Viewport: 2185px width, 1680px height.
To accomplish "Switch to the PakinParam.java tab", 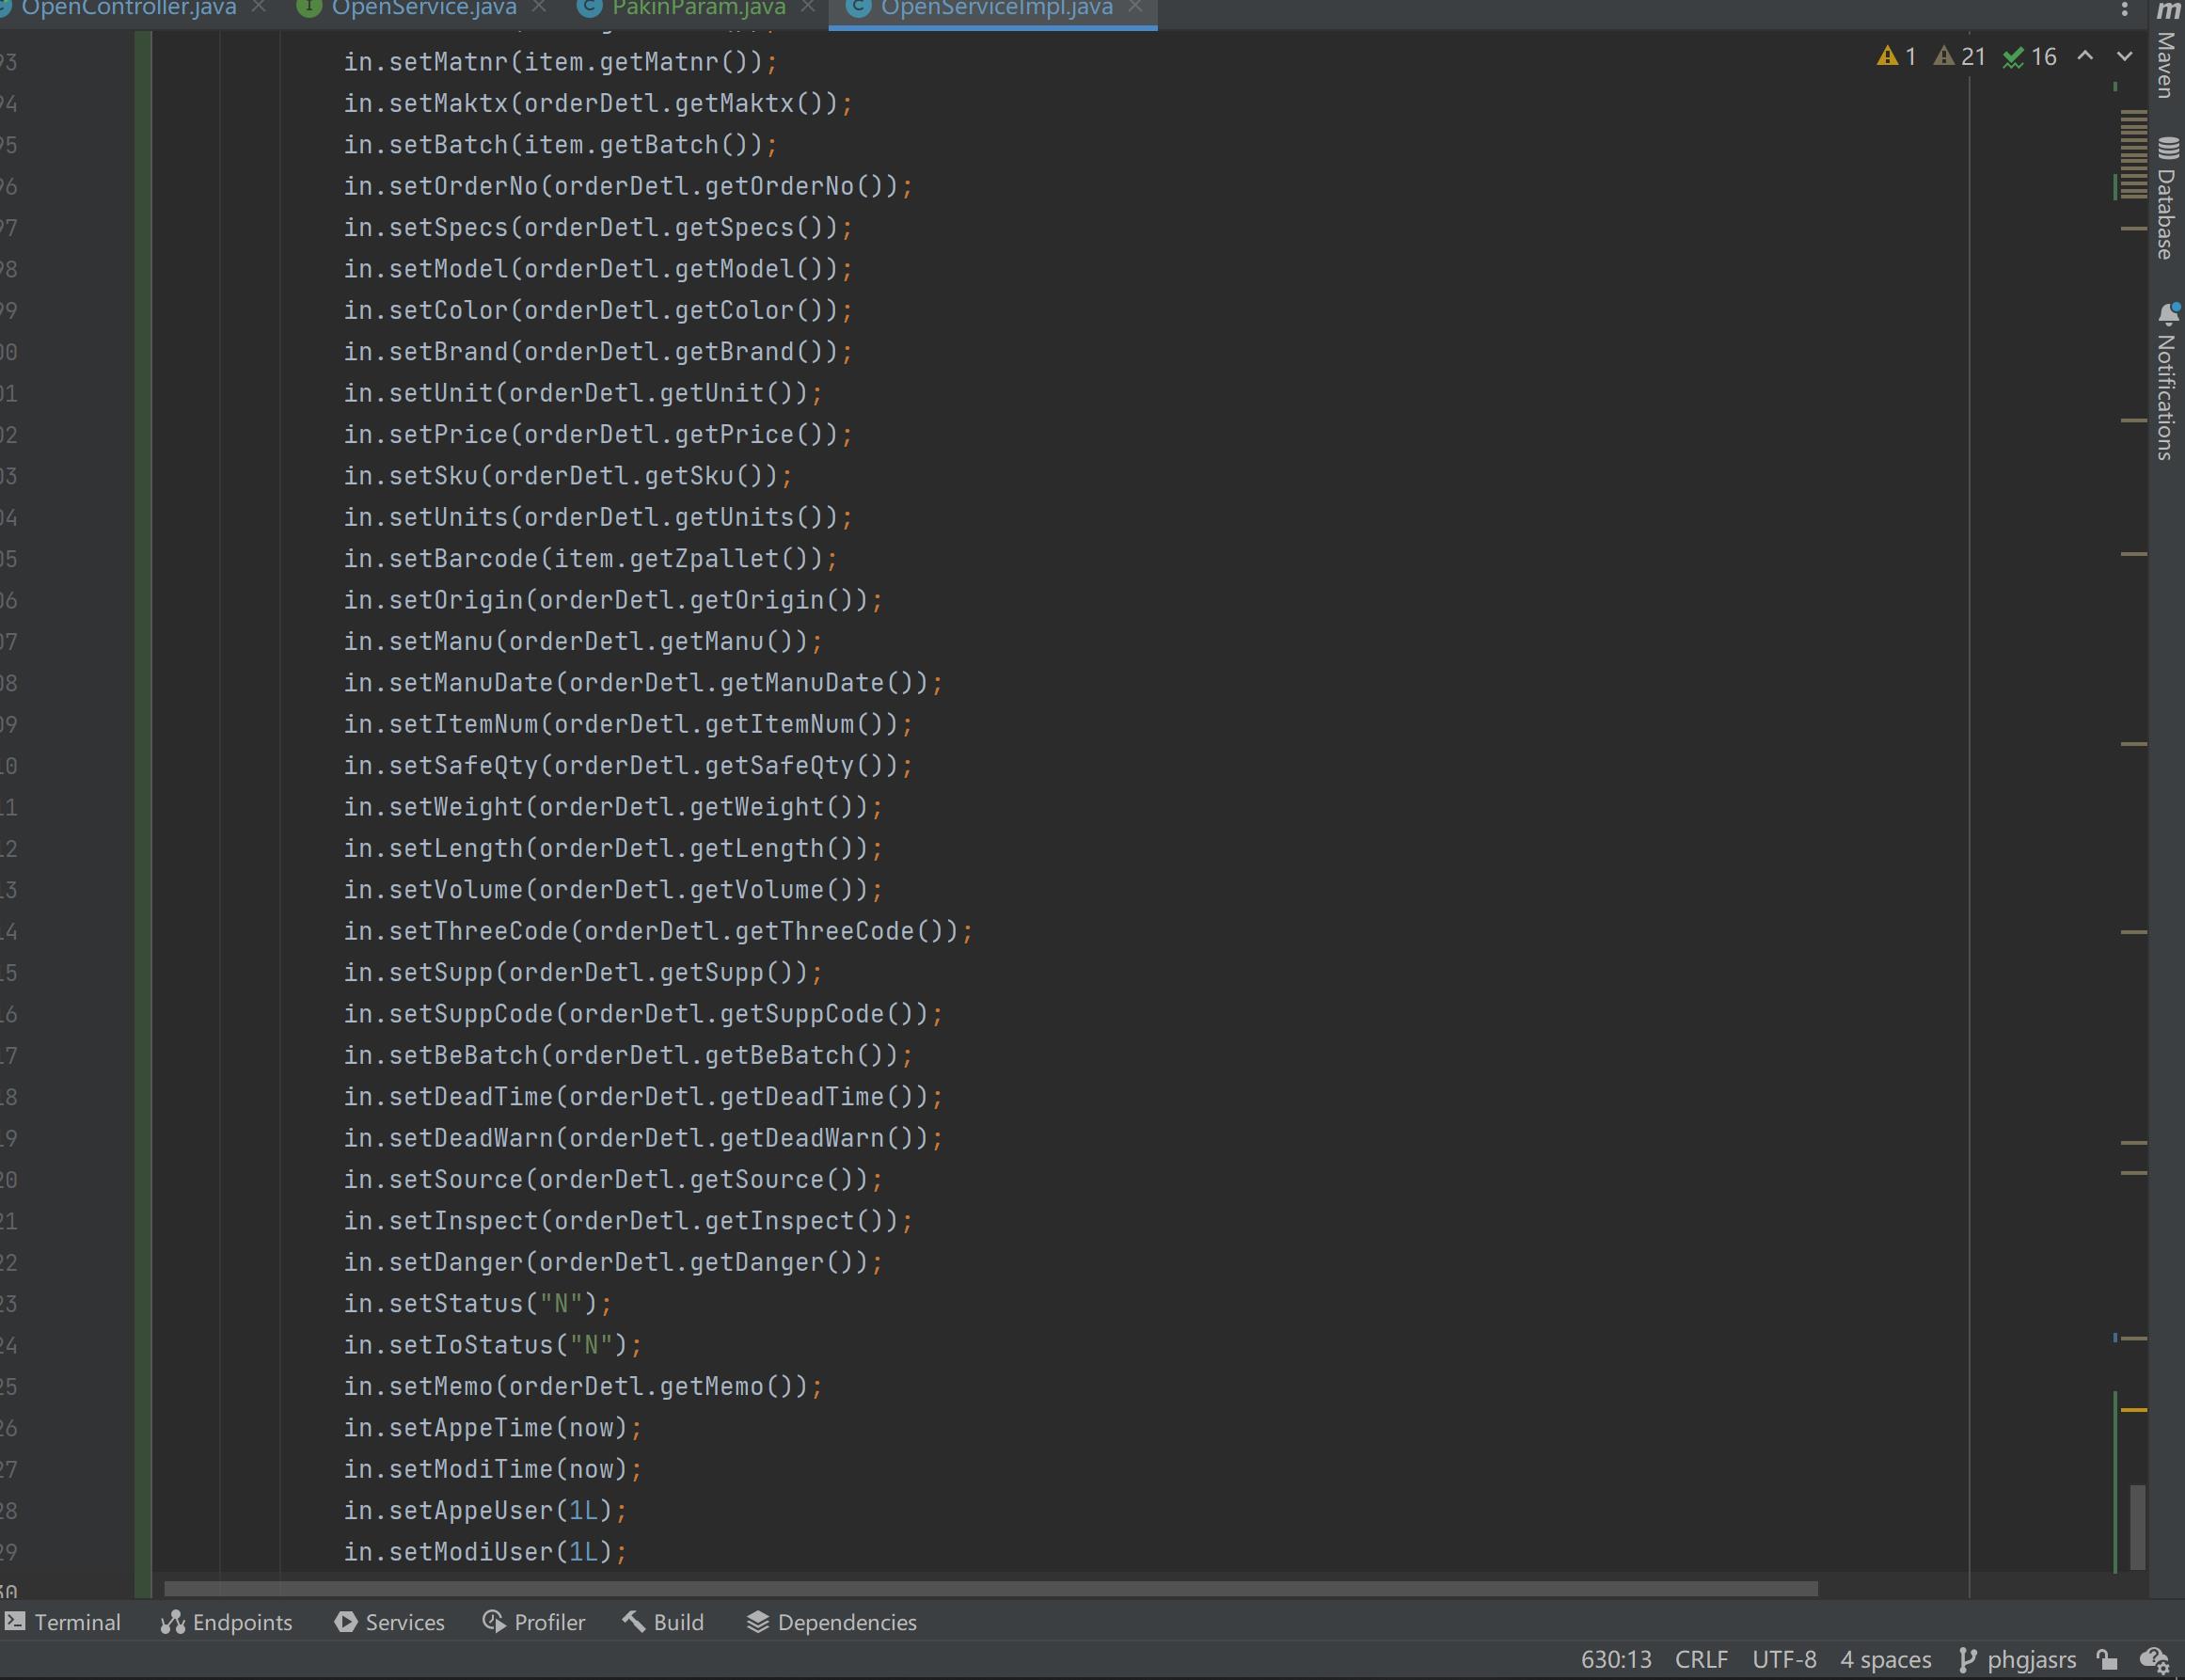I will pos(698,9).
